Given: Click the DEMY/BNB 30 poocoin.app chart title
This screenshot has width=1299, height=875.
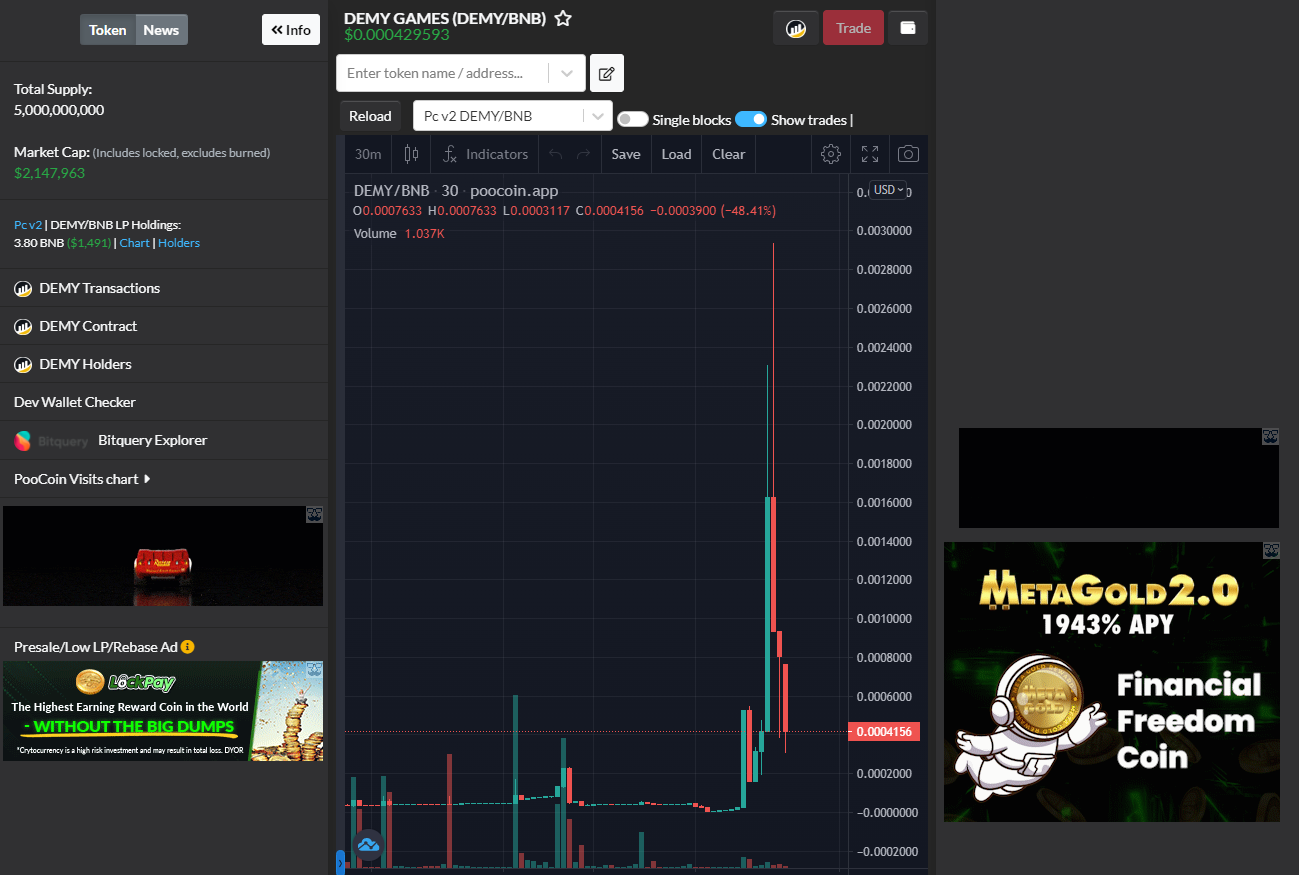Looking at the screenshot, I should 456,191.
